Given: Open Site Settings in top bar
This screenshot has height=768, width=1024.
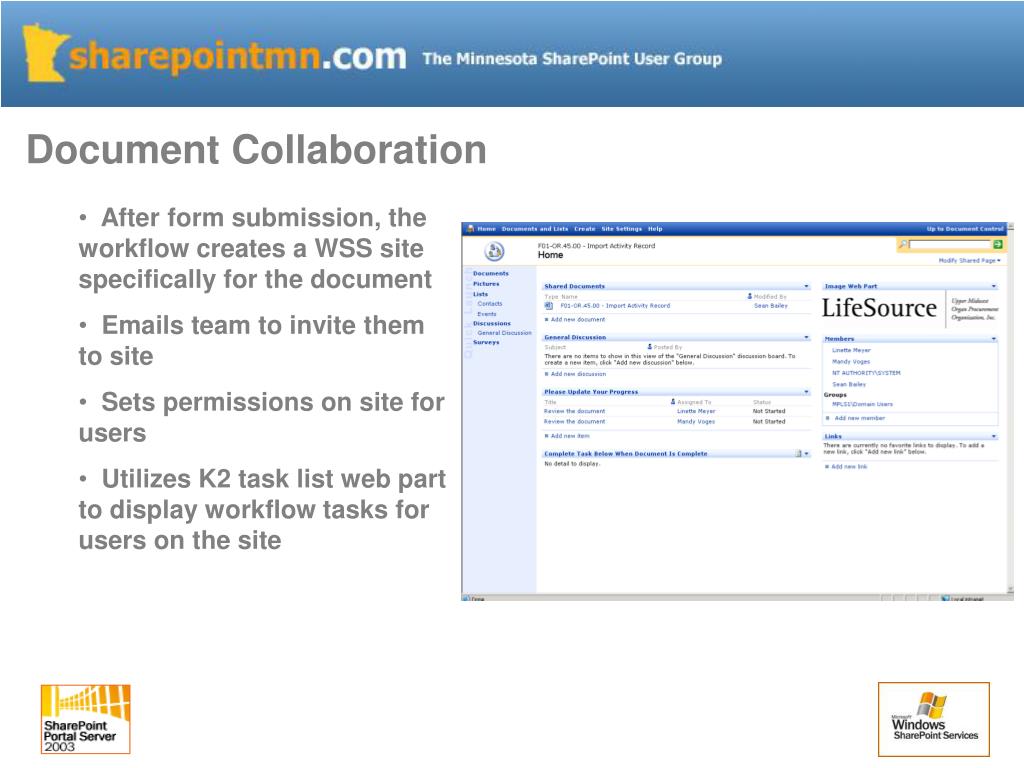Looking at the screenshot, I should pos(621,229).
